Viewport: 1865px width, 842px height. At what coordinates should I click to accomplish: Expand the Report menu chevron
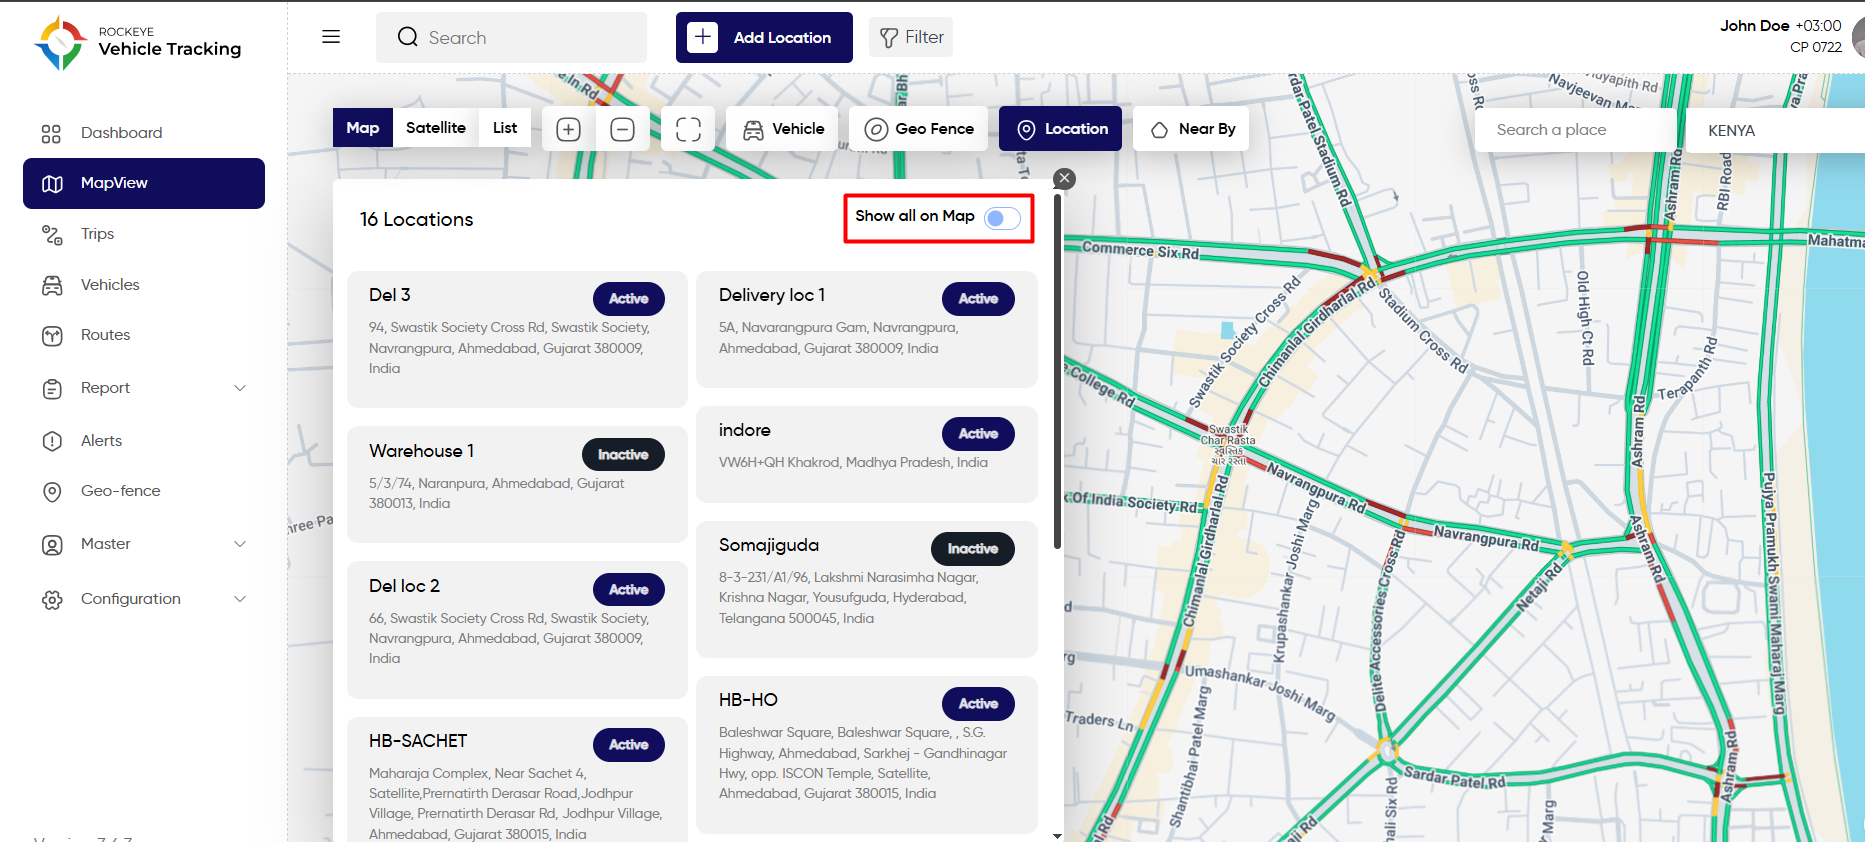[x=240, y=388]
